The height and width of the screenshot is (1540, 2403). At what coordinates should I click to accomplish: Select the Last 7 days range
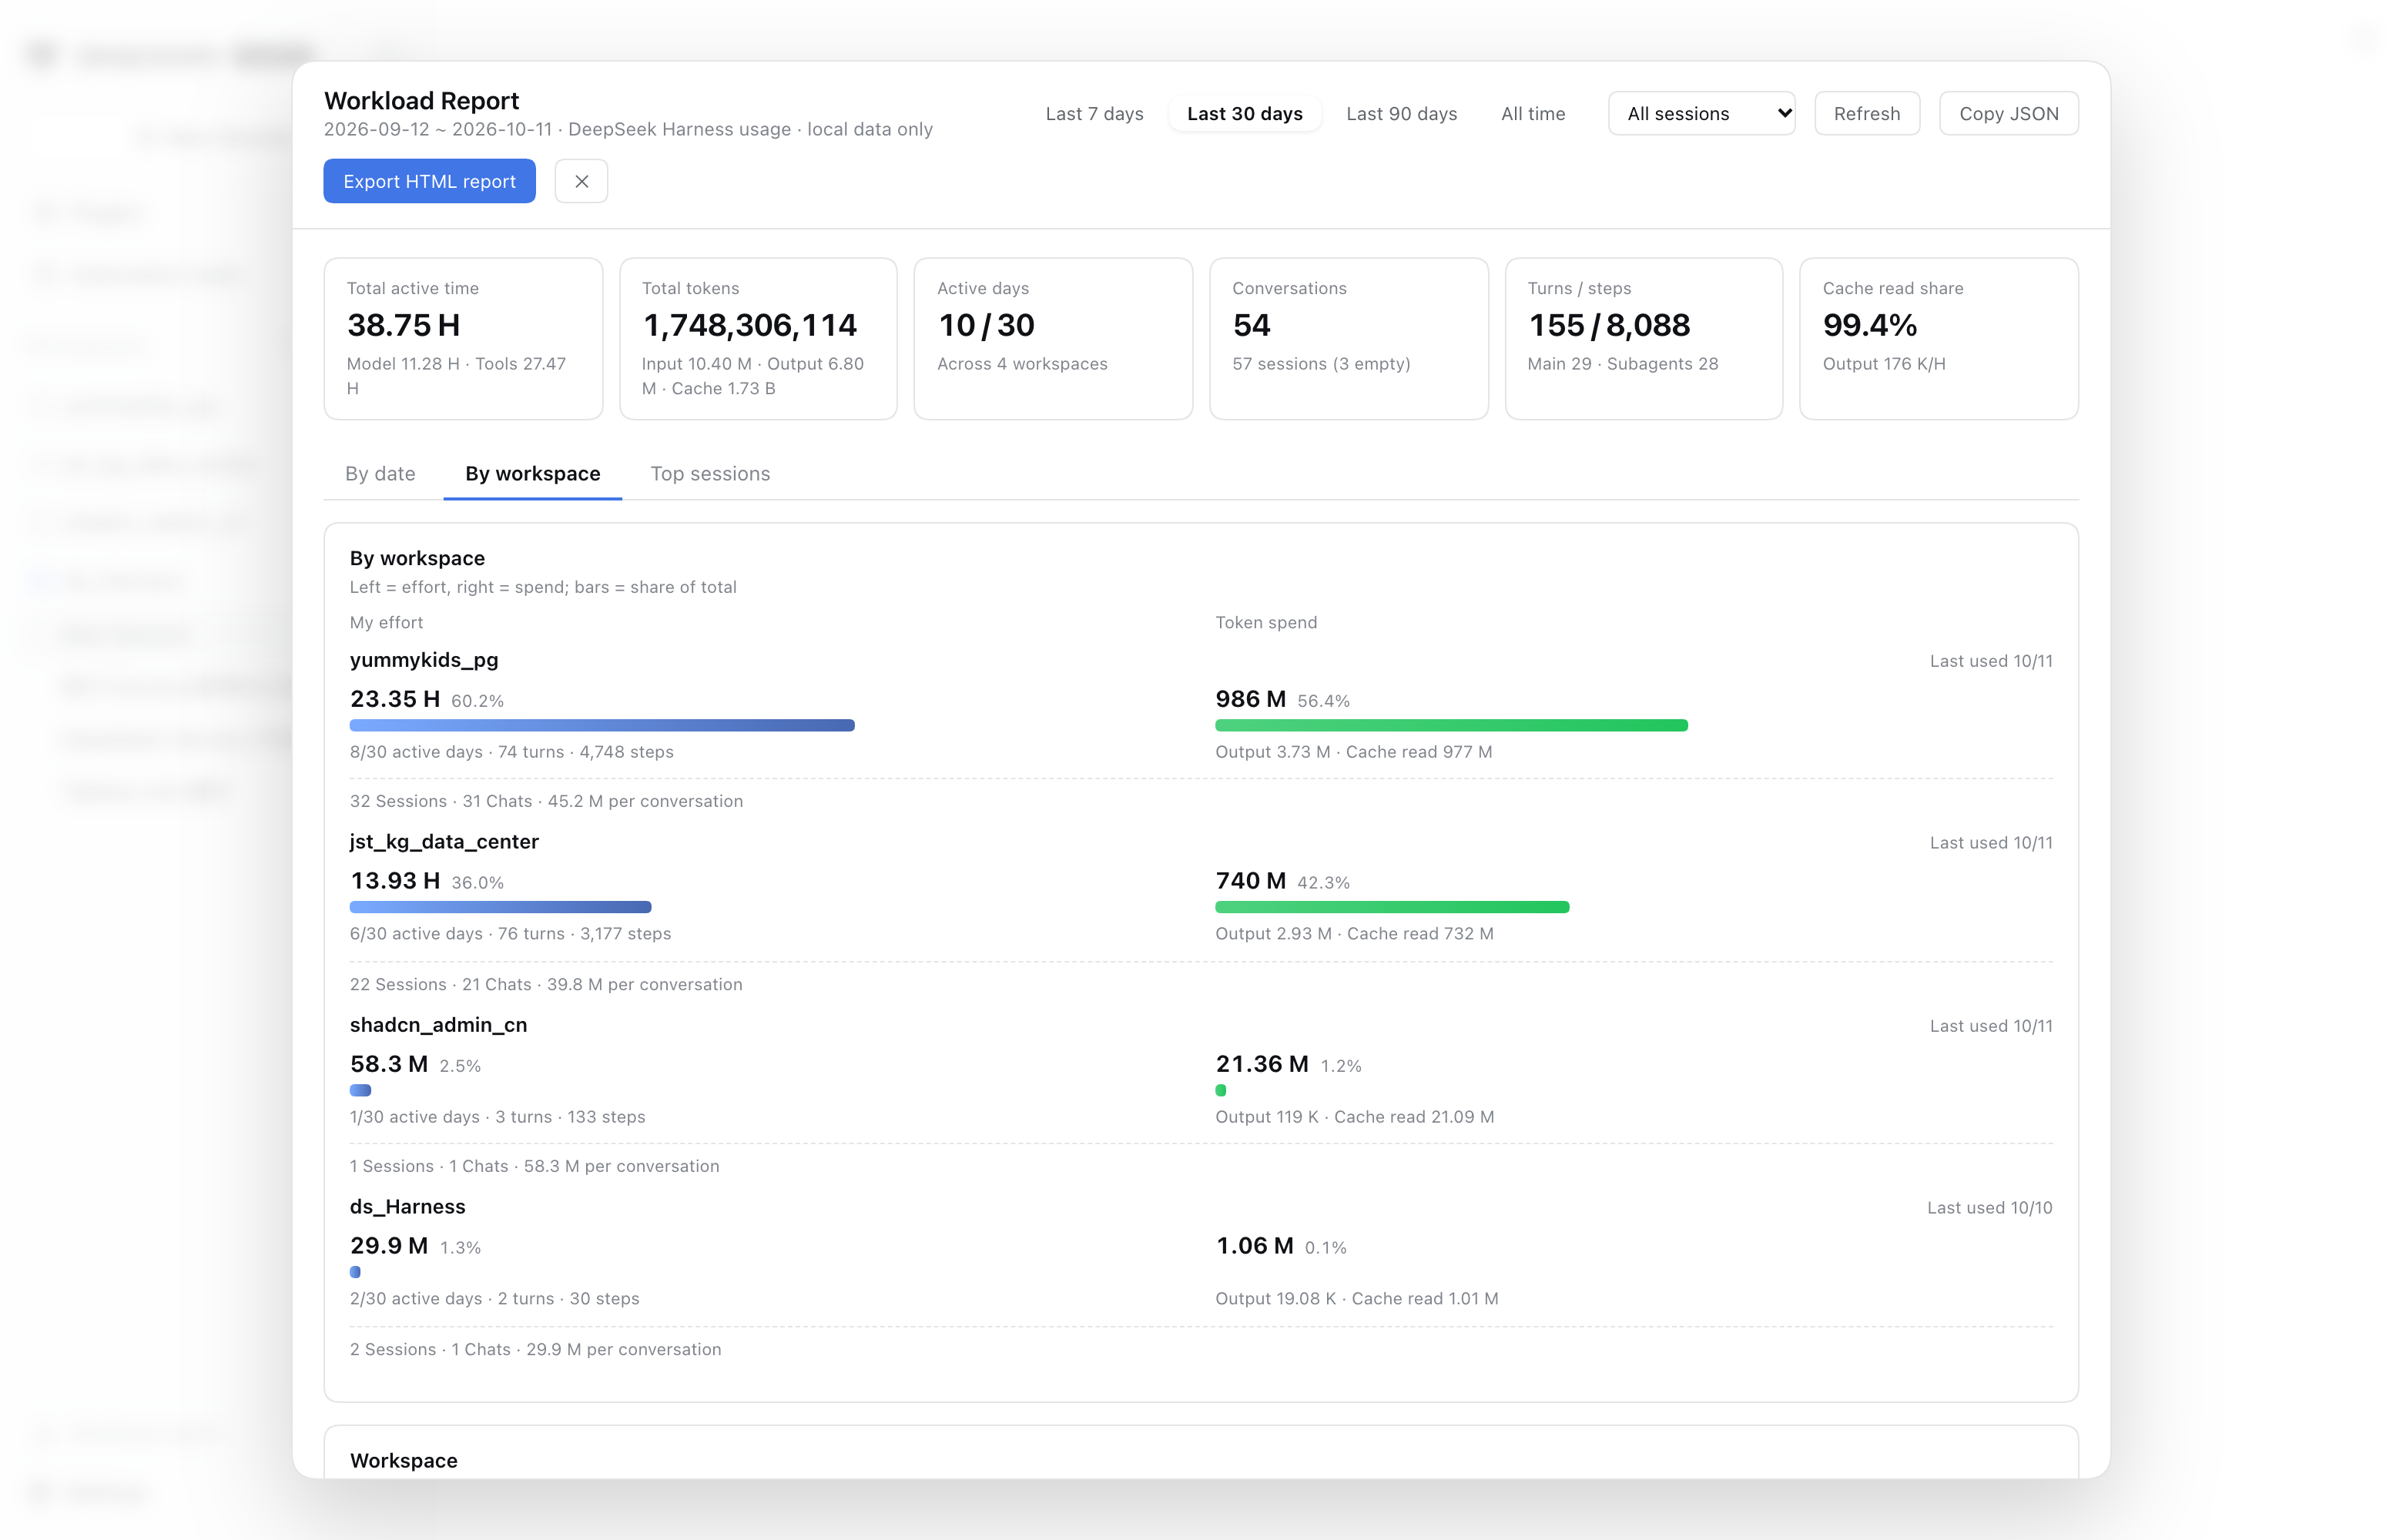tap(1094, 113)
